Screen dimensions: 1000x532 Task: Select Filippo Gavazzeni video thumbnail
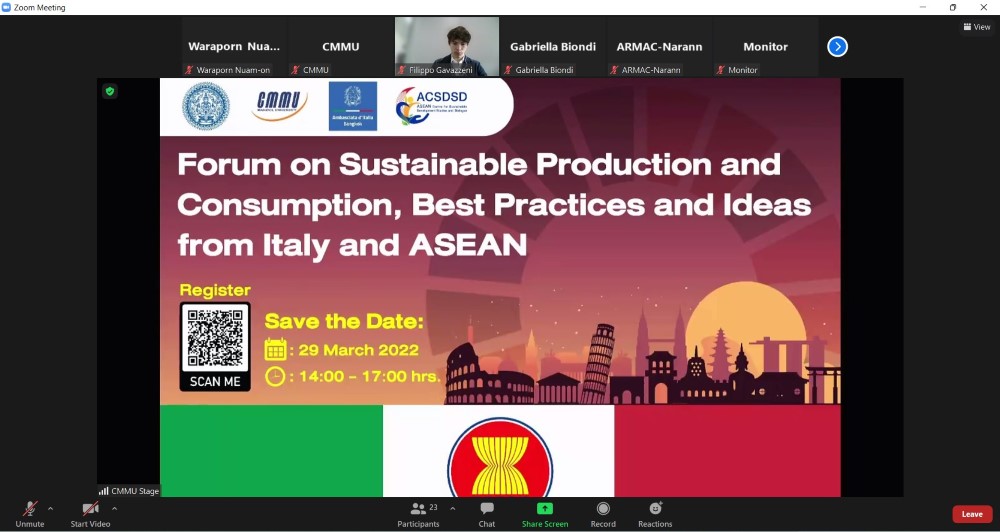[446, 46]
